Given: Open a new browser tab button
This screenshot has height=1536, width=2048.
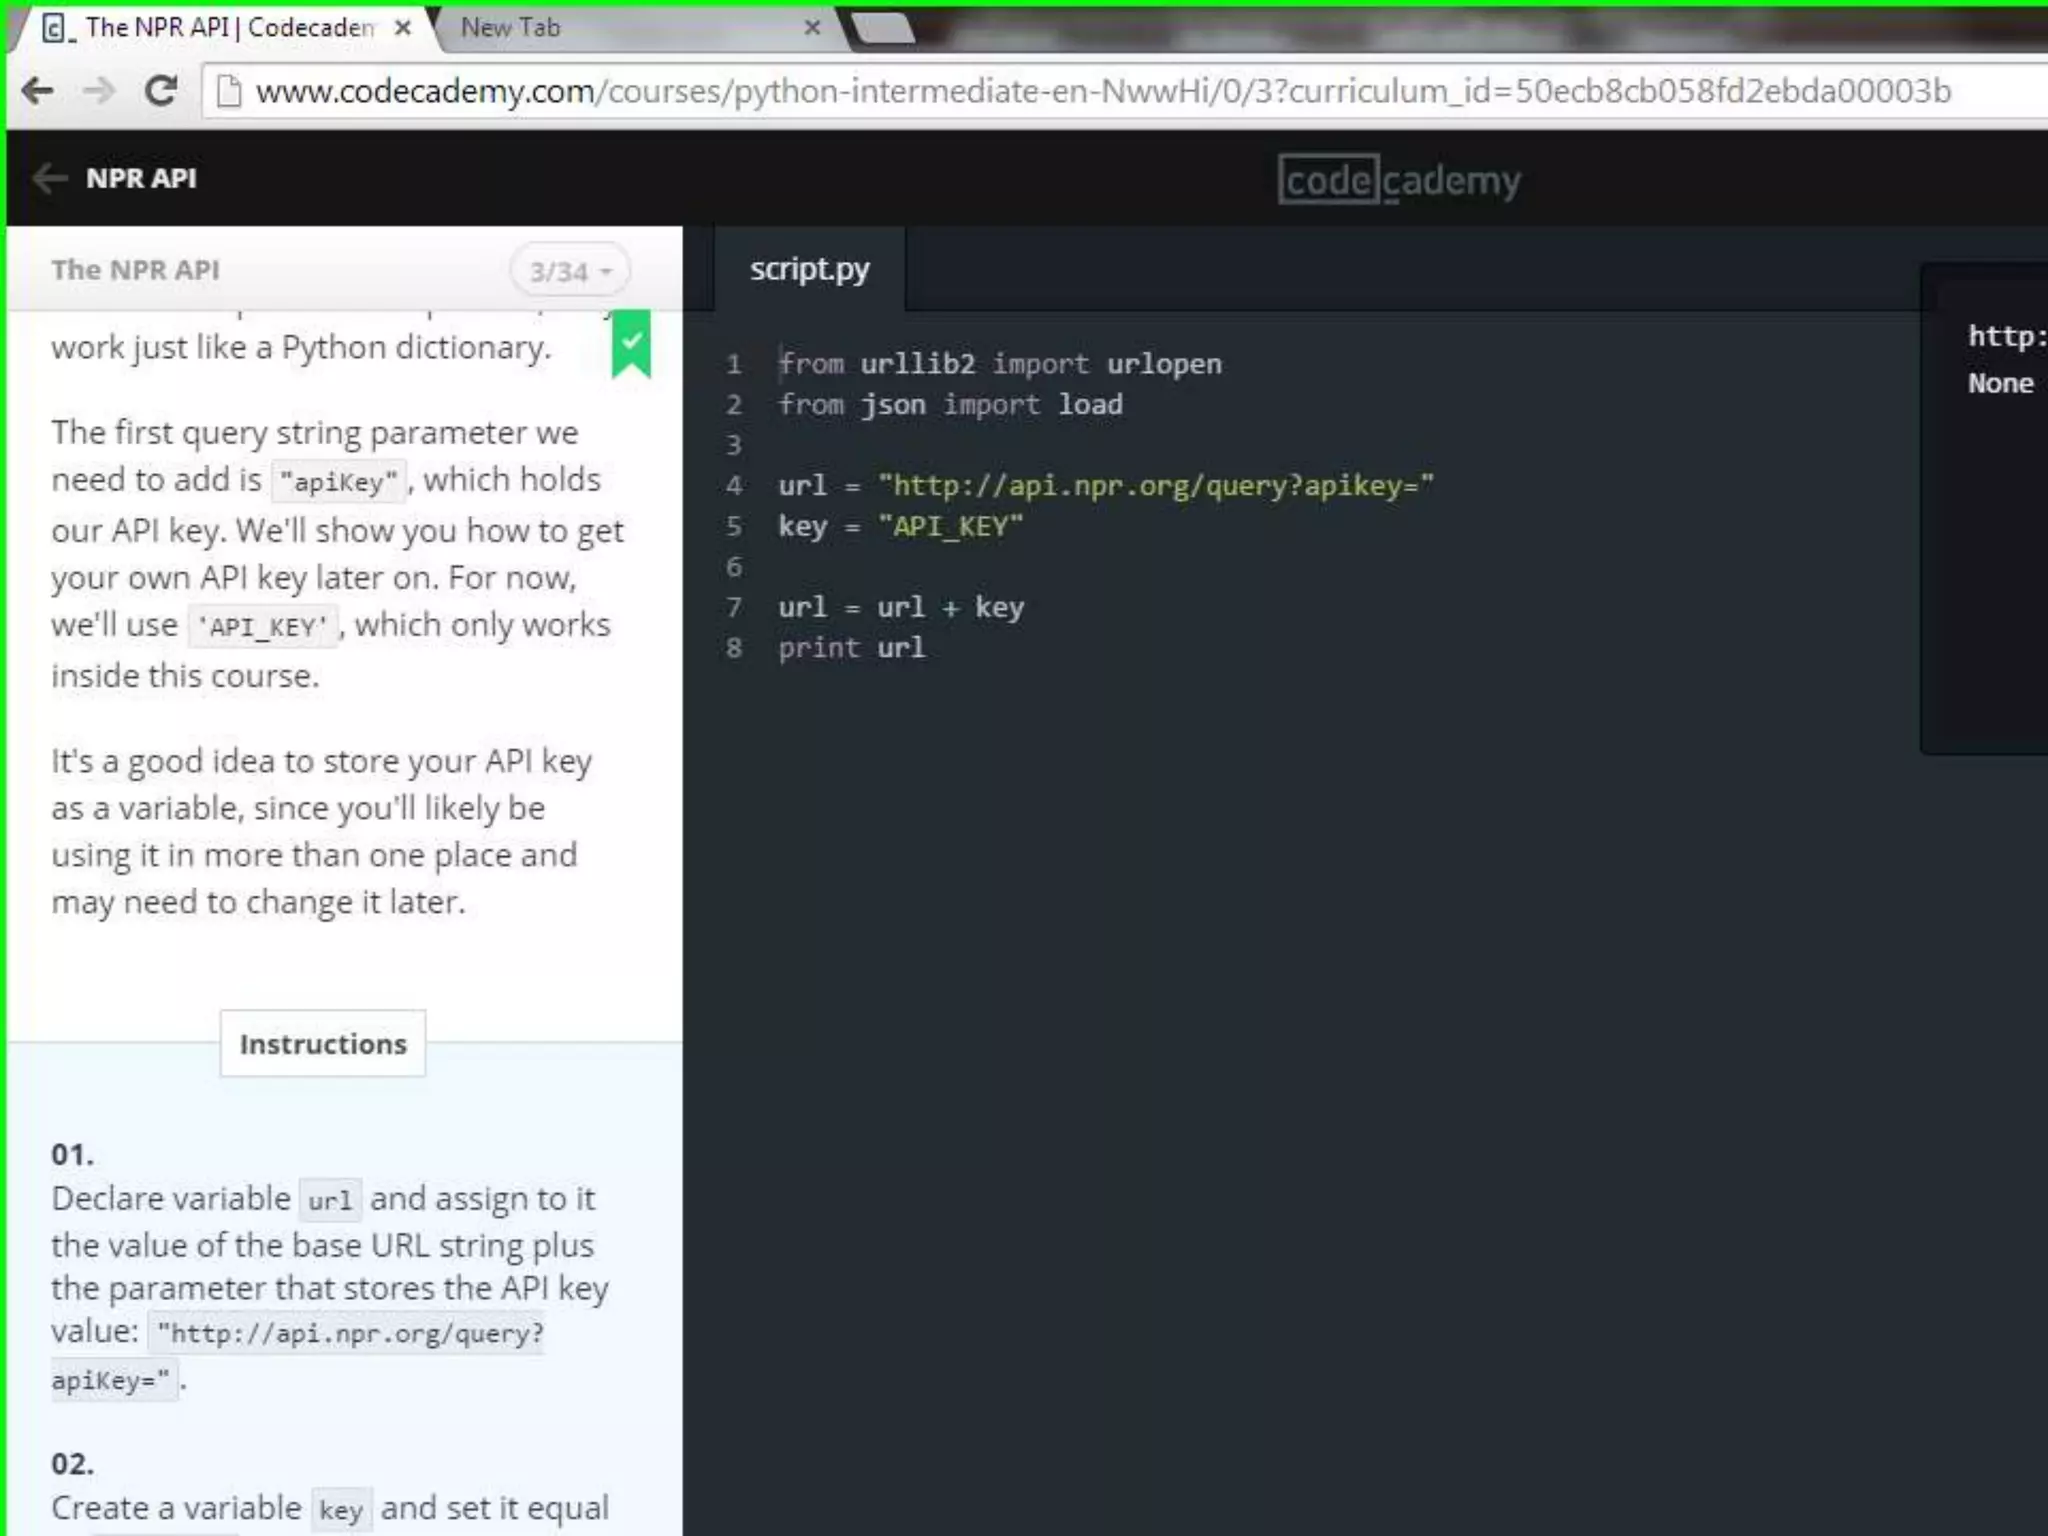Looking at the screenshot, I should pos(883,28).
